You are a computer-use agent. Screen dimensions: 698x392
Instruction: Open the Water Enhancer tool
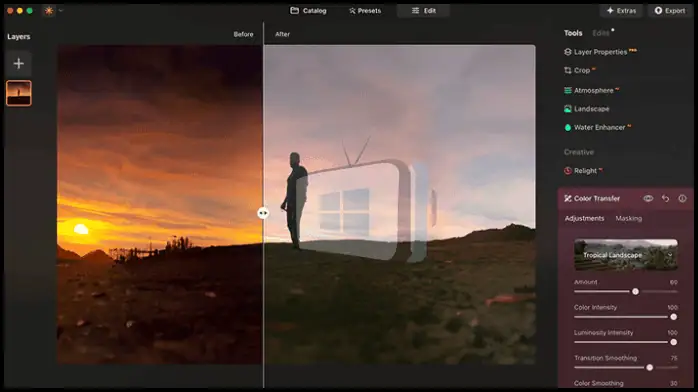tap(597, 127)
